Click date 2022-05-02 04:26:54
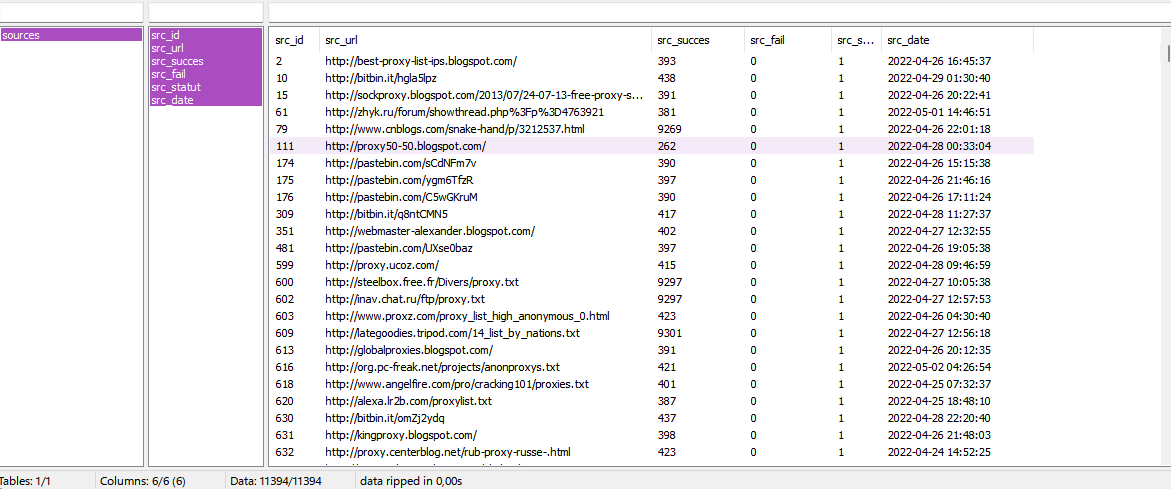This screenshot has height=489, width=1171. click(939, 367)
